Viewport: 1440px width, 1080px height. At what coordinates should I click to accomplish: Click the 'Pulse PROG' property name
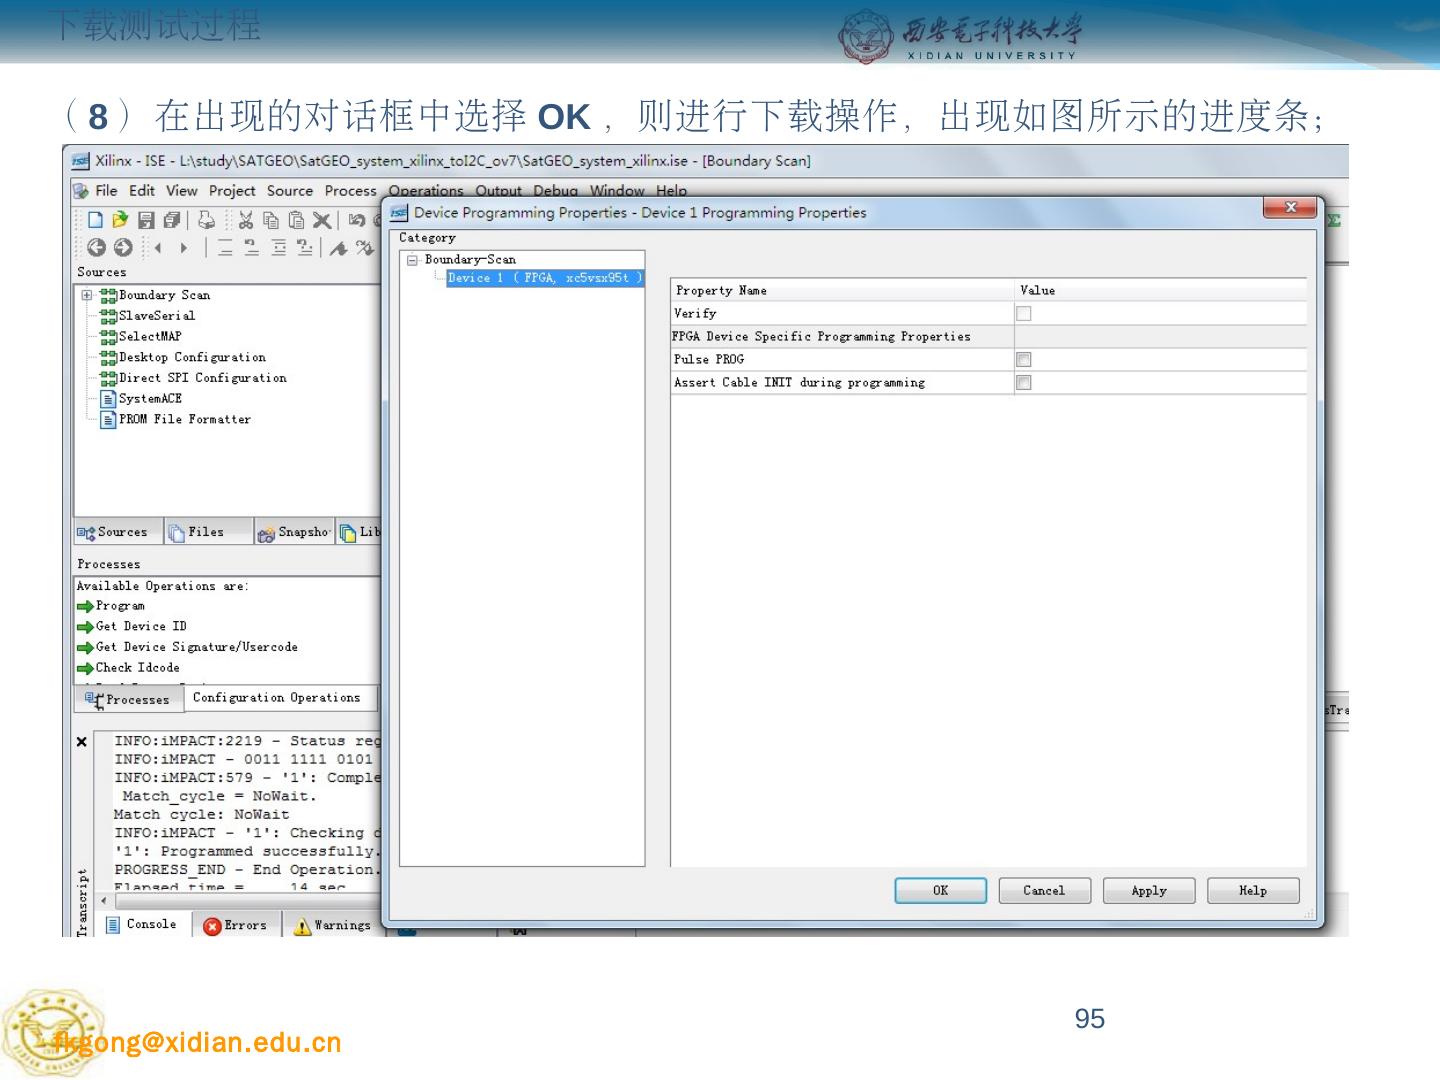point(709,360)
